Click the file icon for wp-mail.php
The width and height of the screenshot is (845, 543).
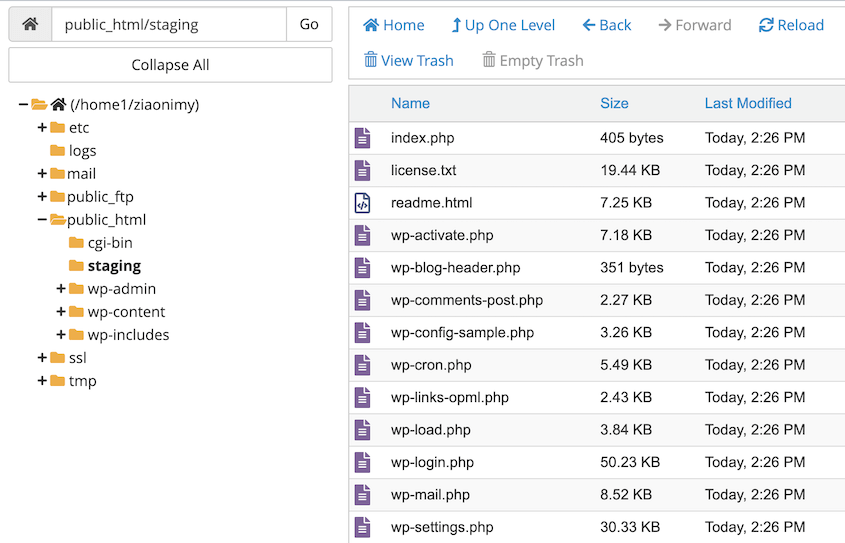[363, 495]
